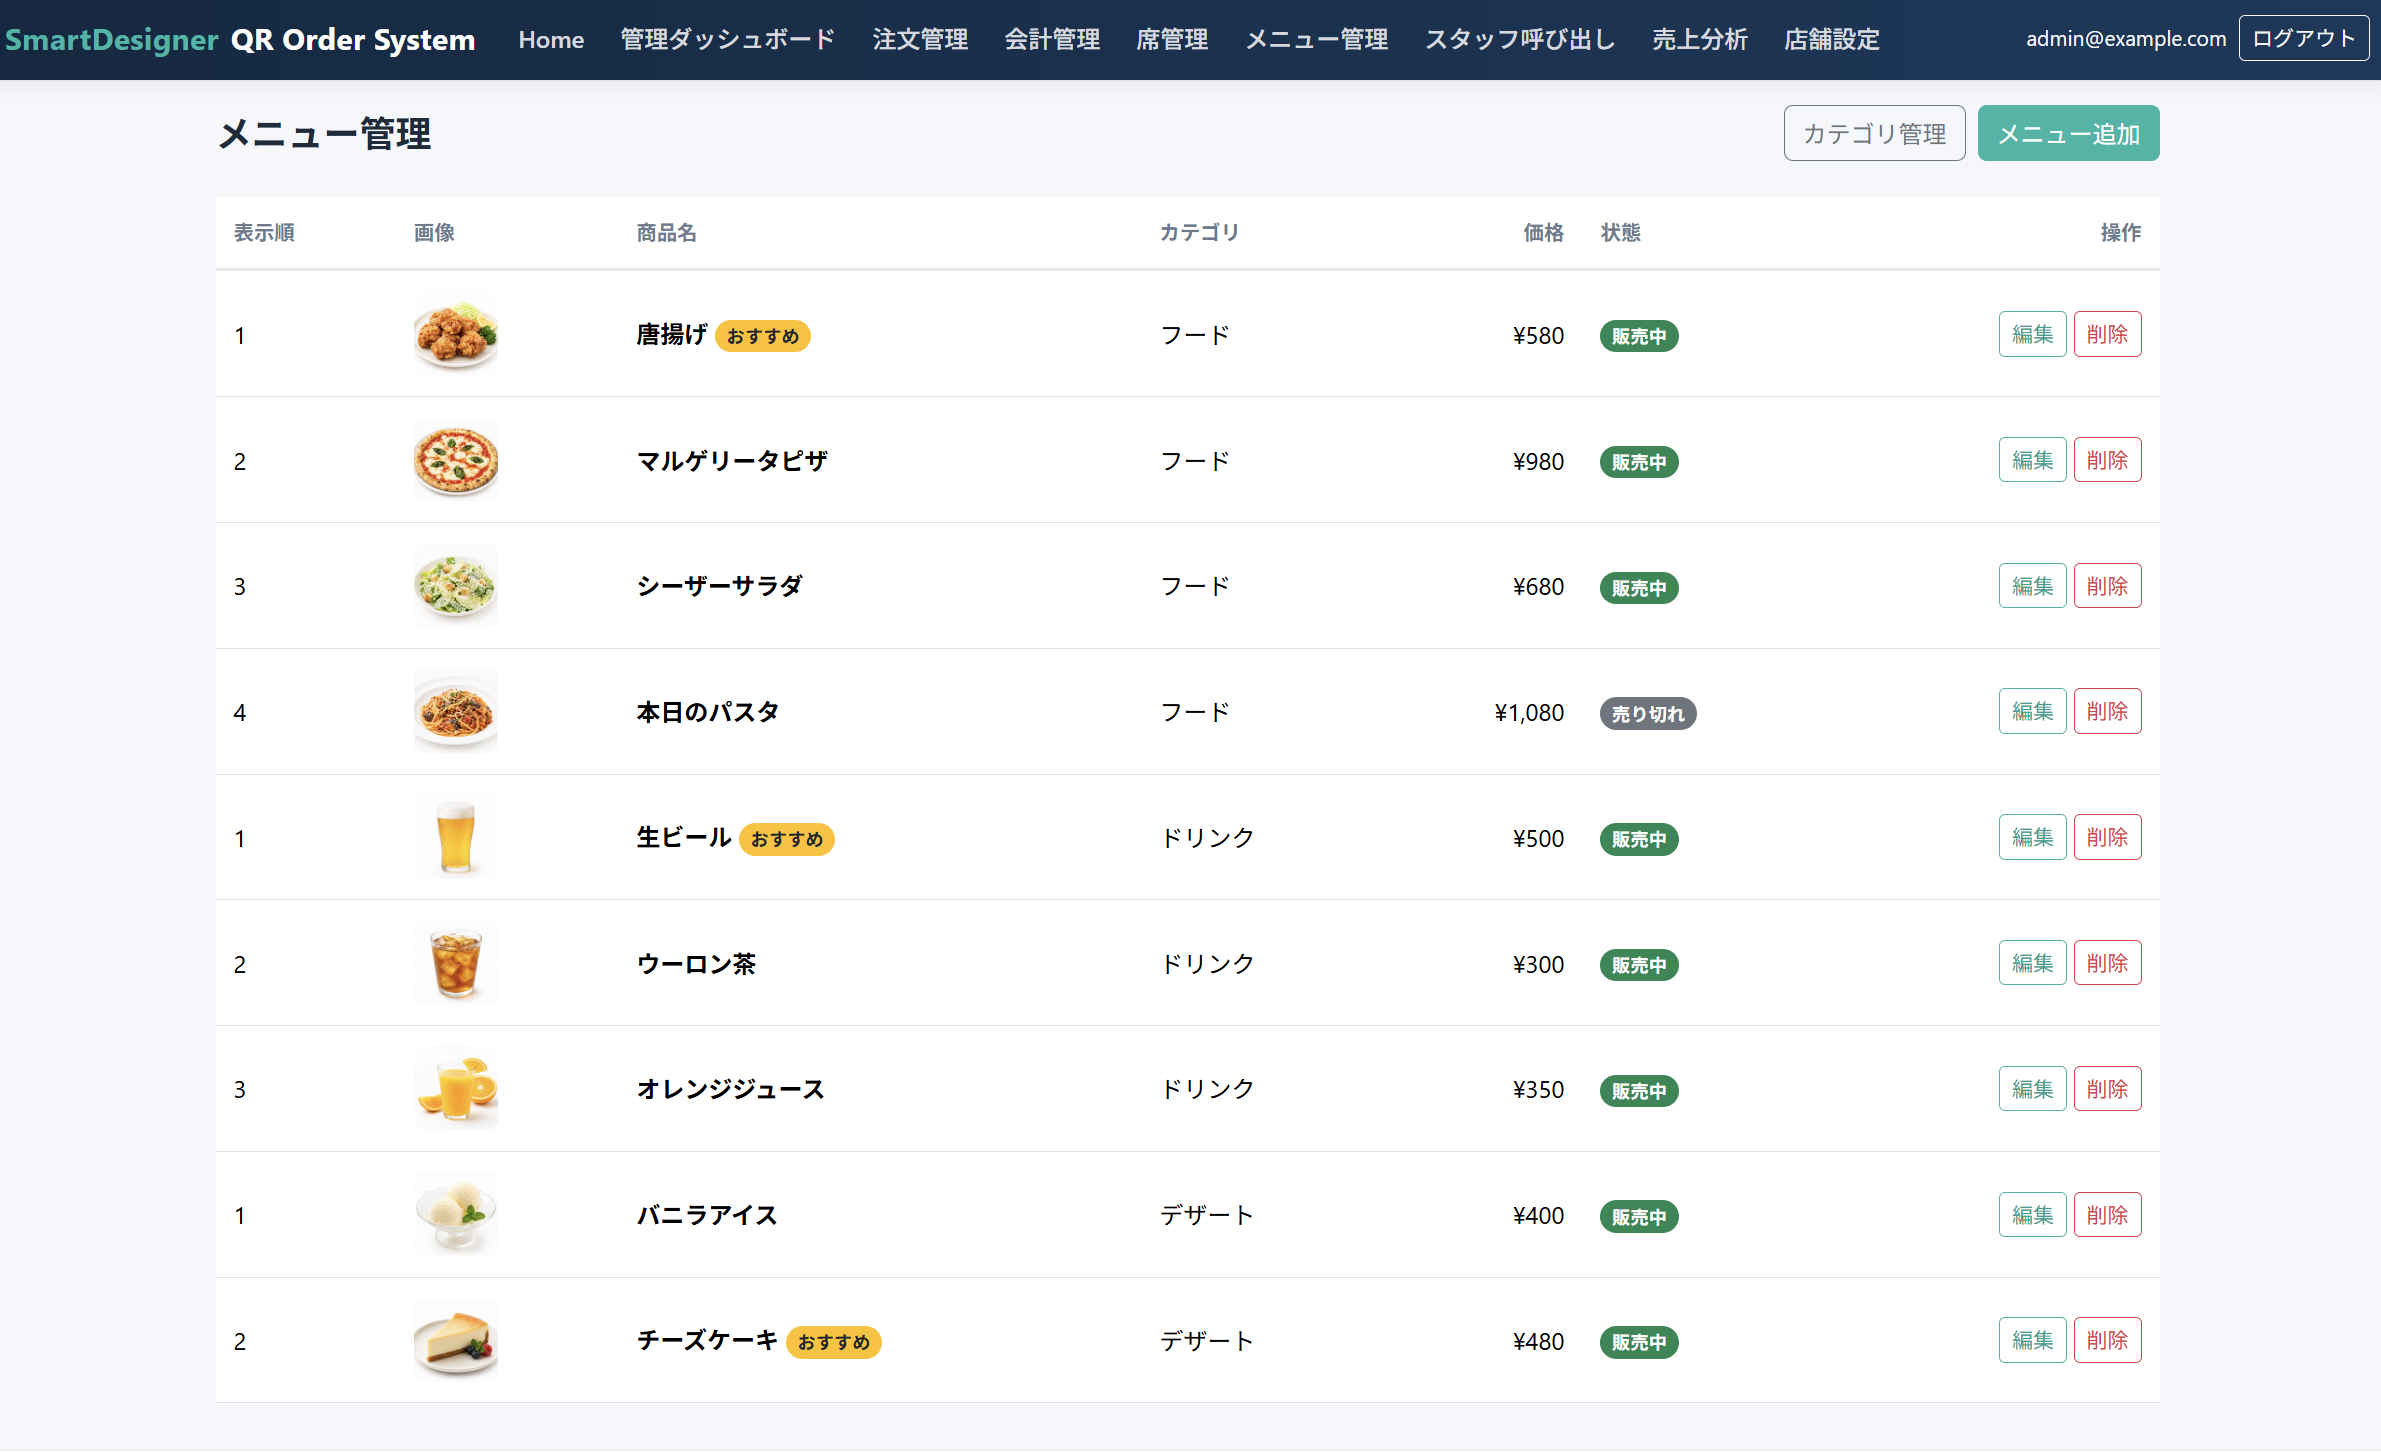Delete the チーズケーキ item
Viewport: 2381px width, 1455px height.
[2107, 1340]
